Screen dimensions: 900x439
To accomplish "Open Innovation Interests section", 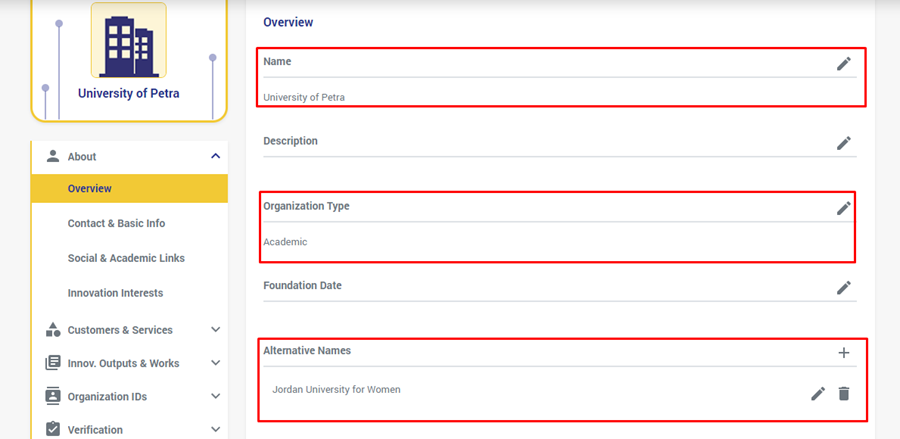I will tap(115, 293).
